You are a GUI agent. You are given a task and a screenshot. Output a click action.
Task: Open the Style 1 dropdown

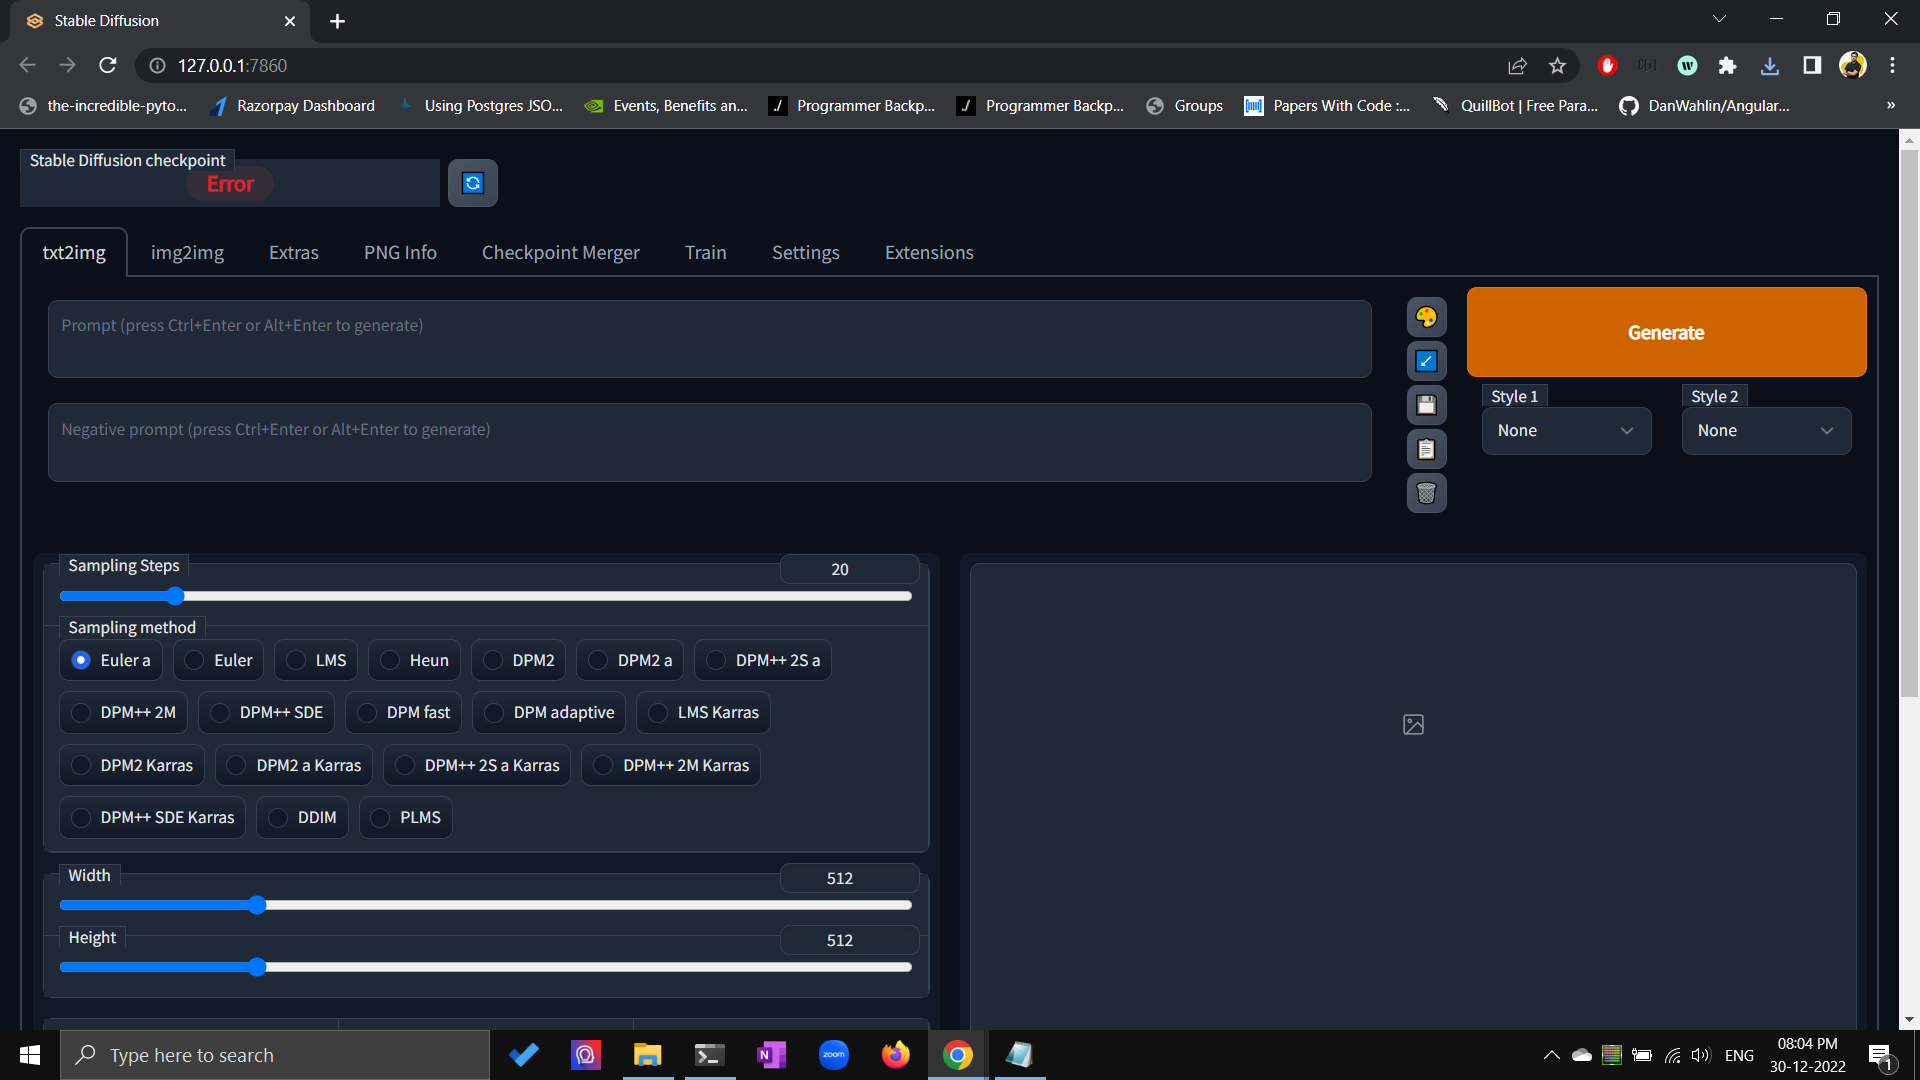(1566, 430)
